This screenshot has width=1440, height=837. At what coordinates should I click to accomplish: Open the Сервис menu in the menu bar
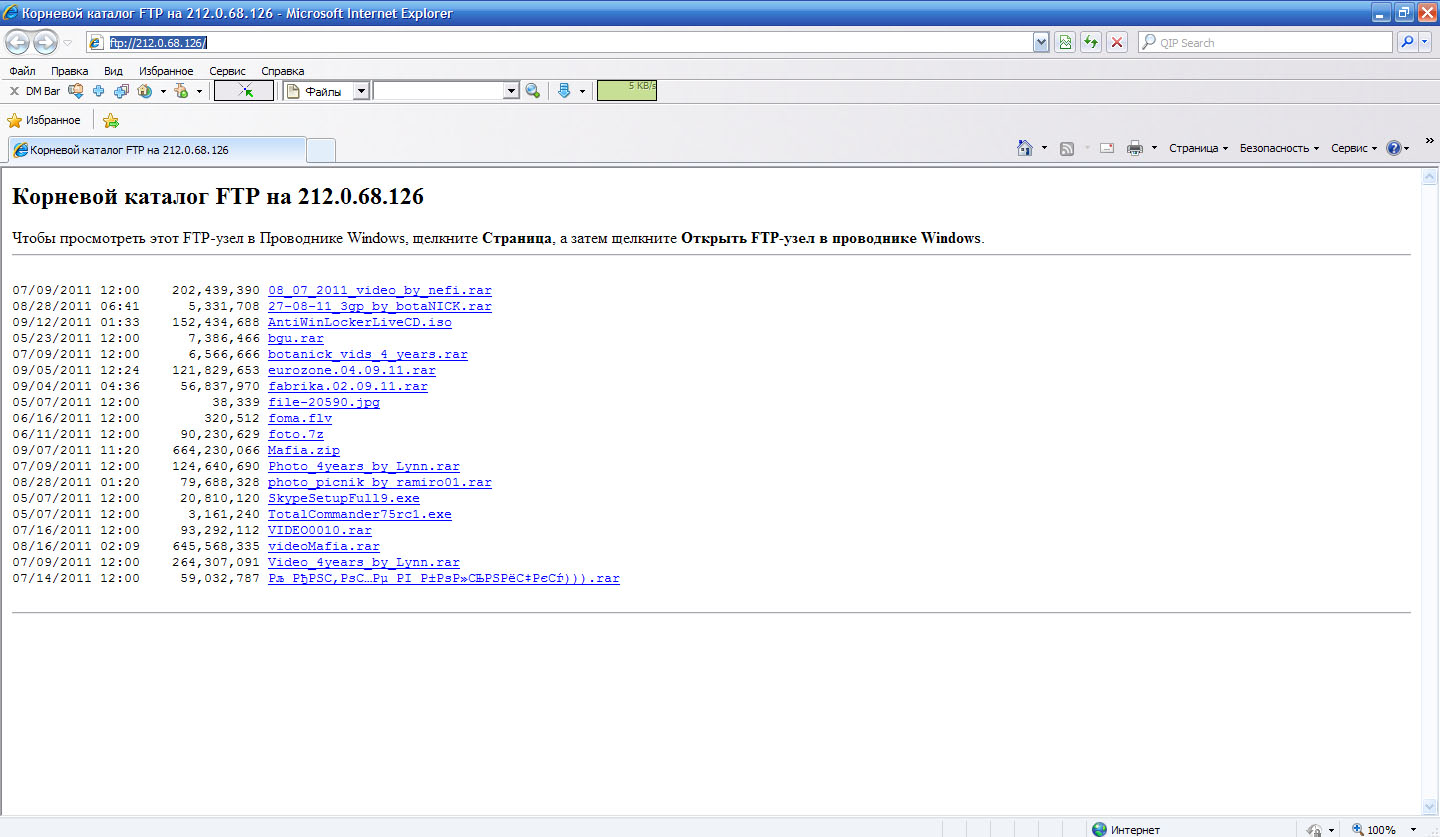(227, 71)
